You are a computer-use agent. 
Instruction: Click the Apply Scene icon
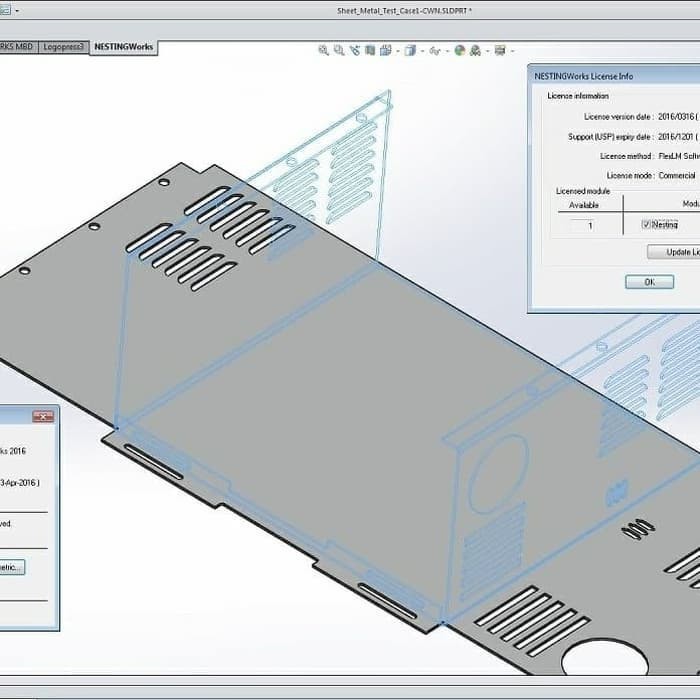coord(475,50)
